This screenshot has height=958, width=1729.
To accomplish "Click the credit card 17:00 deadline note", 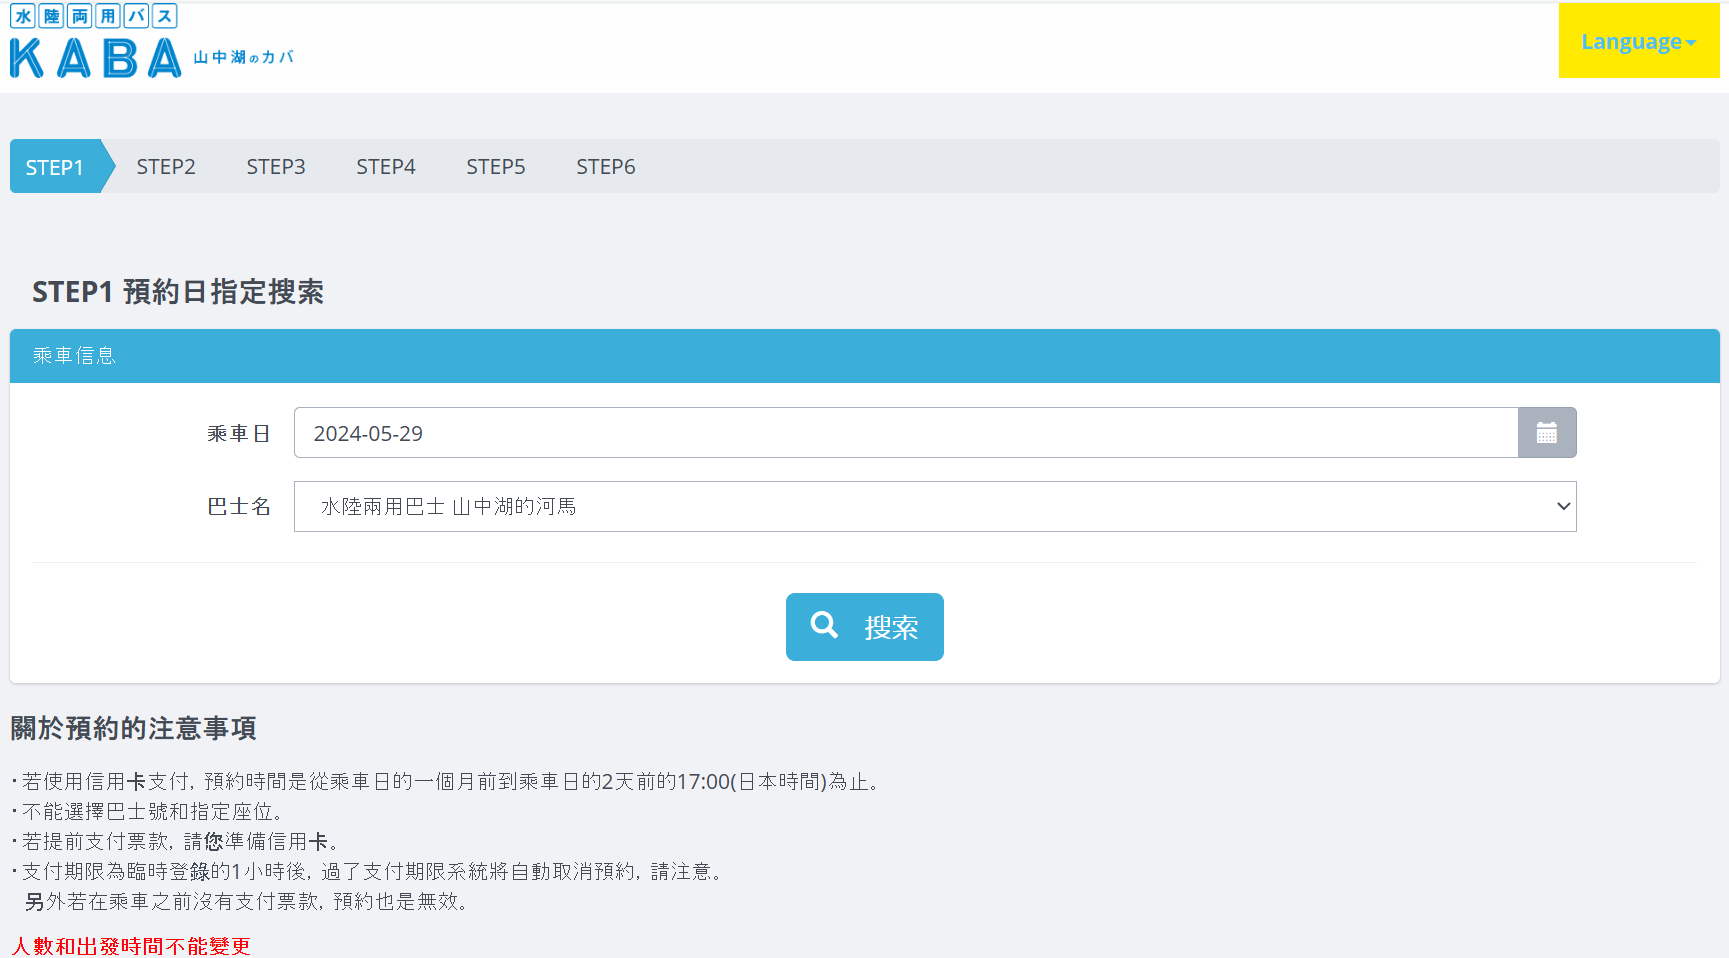I will click(447, 782).
